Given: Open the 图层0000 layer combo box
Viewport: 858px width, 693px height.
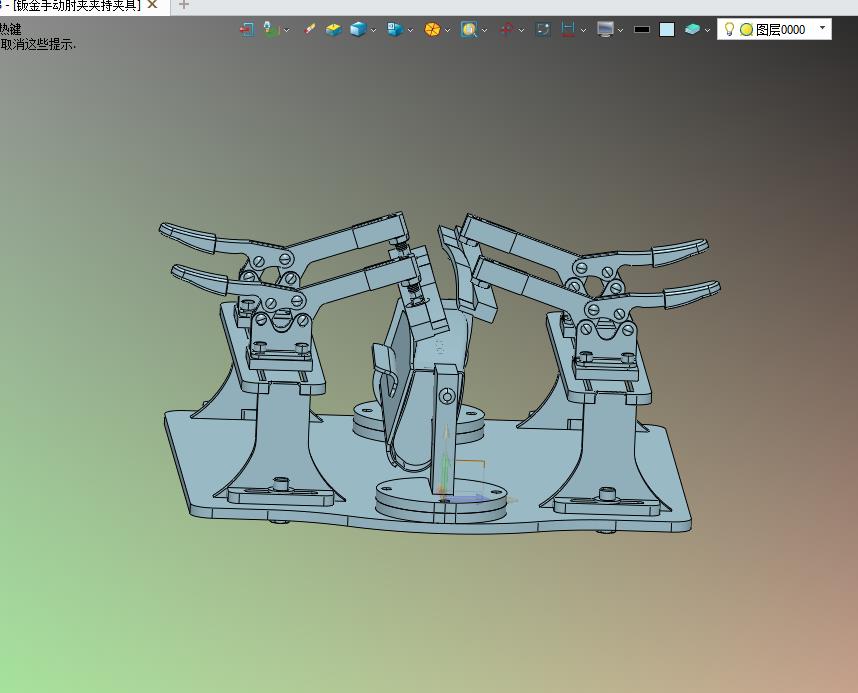Looking at the screenshot, I should coord(774,29).
